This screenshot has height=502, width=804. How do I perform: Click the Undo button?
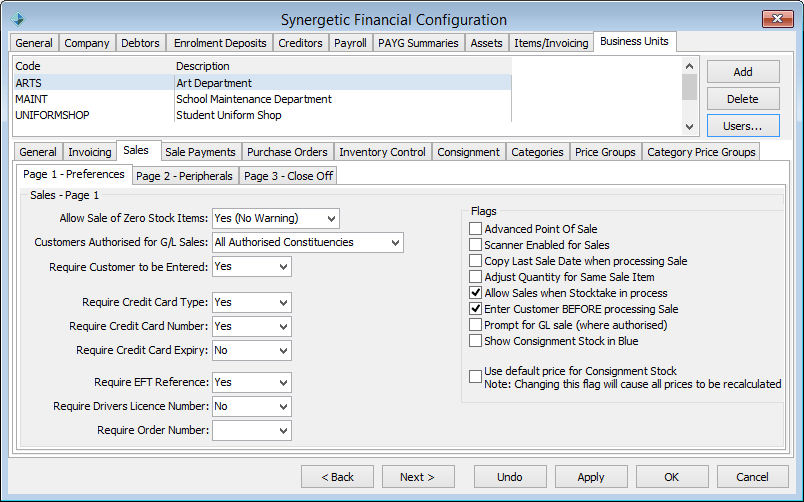click(x=510, y=477)
